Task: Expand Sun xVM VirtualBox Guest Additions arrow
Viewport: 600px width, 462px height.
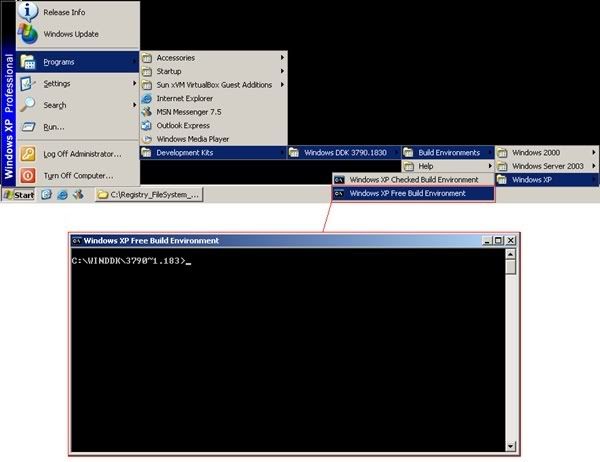Action: click(x=282, y=85)
